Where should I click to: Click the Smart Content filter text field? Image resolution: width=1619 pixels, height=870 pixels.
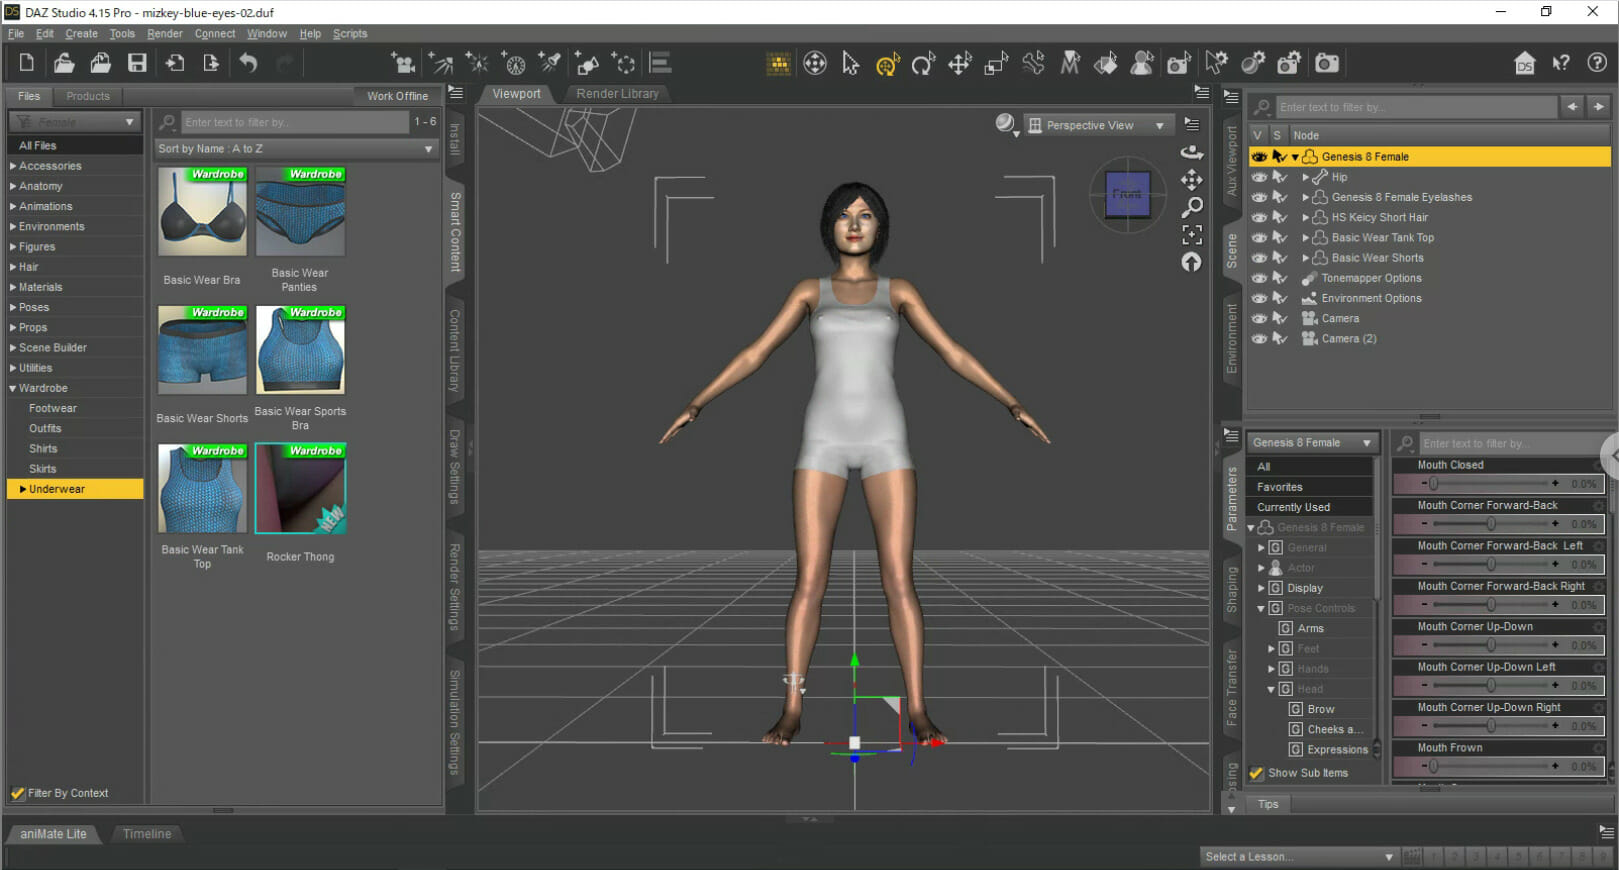click(294, 122)
